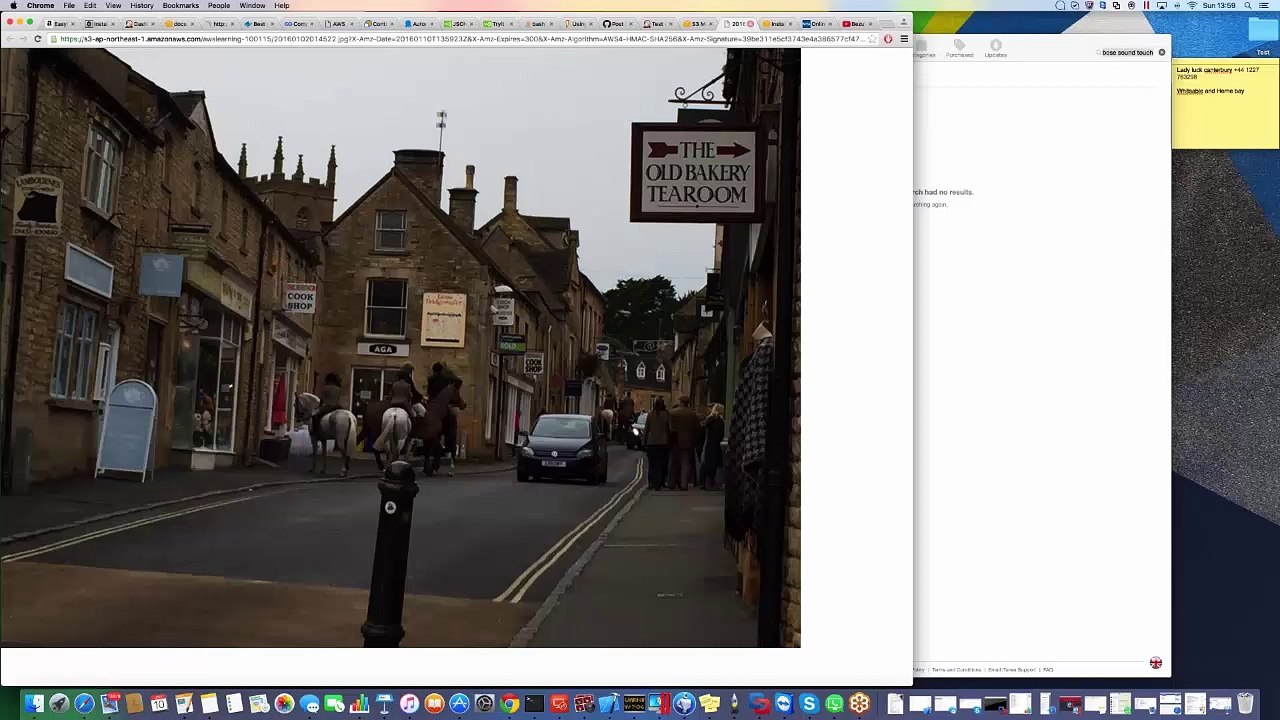Bookmark this page with the star icon
Image resolution: width=1280 pixels, height=720 pixels.
point(873,39)
